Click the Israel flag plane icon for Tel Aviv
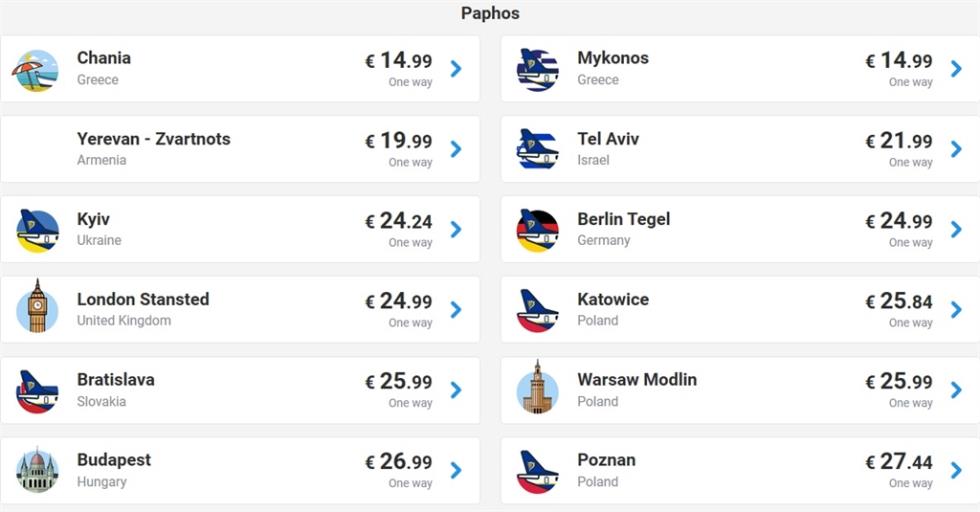The image size is (980, 512). 538,149
